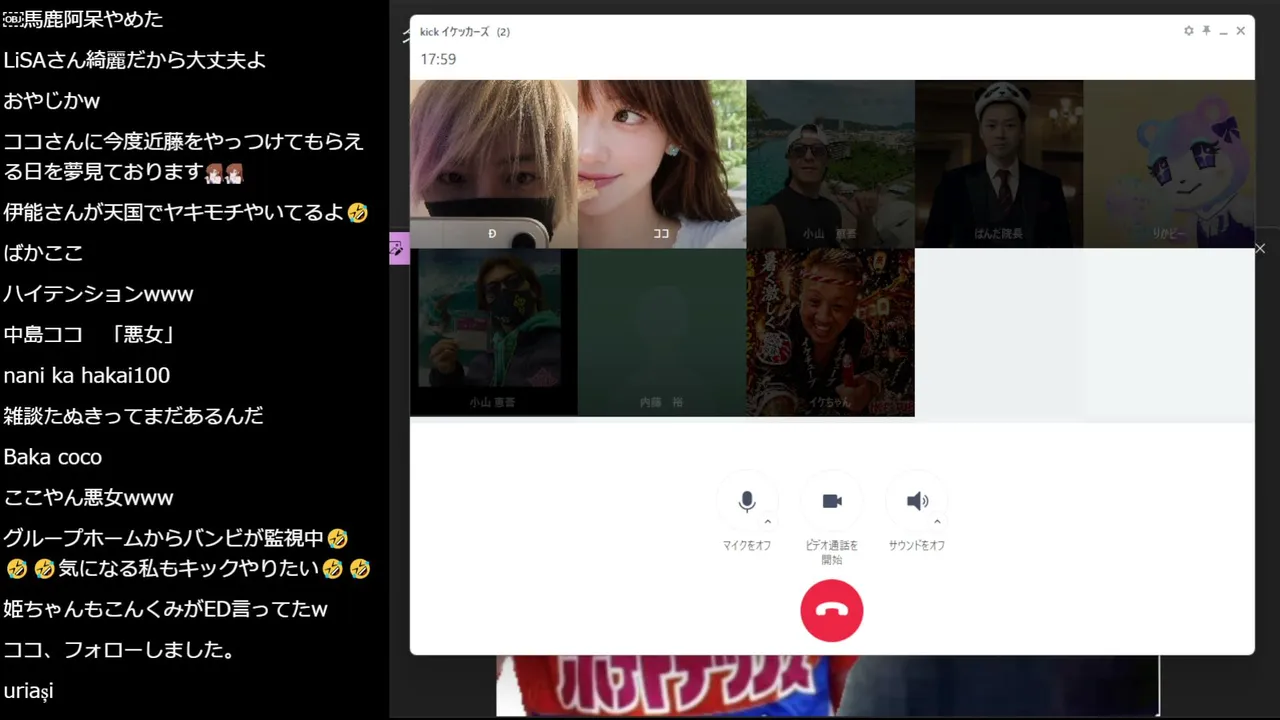Minimize the kick イケッカーズ call window
Viewport: 1280px width, 720px height.
[1224, 32]
